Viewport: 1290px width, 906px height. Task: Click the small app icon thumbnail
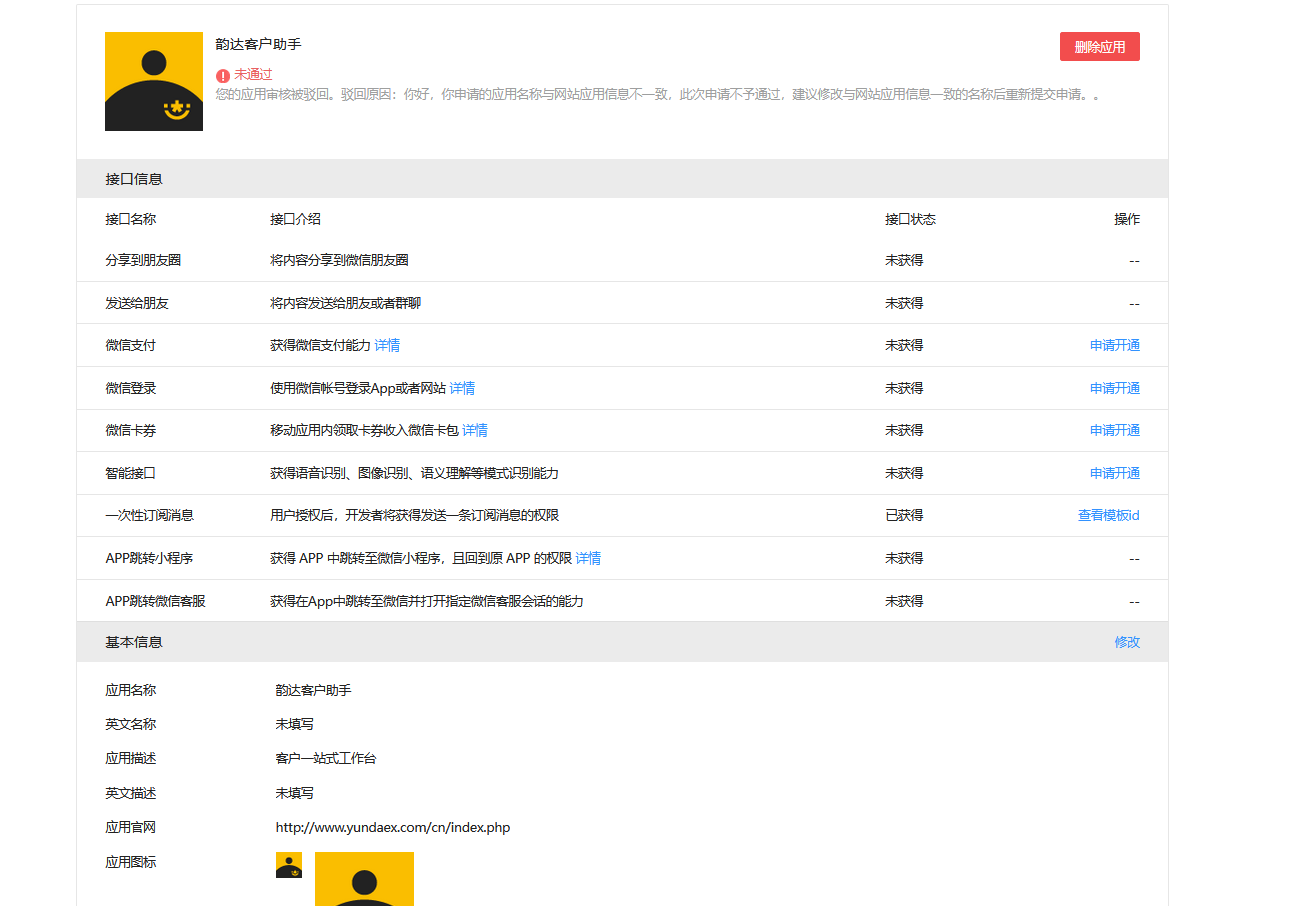pyautogui.click(x=289, y=865)
